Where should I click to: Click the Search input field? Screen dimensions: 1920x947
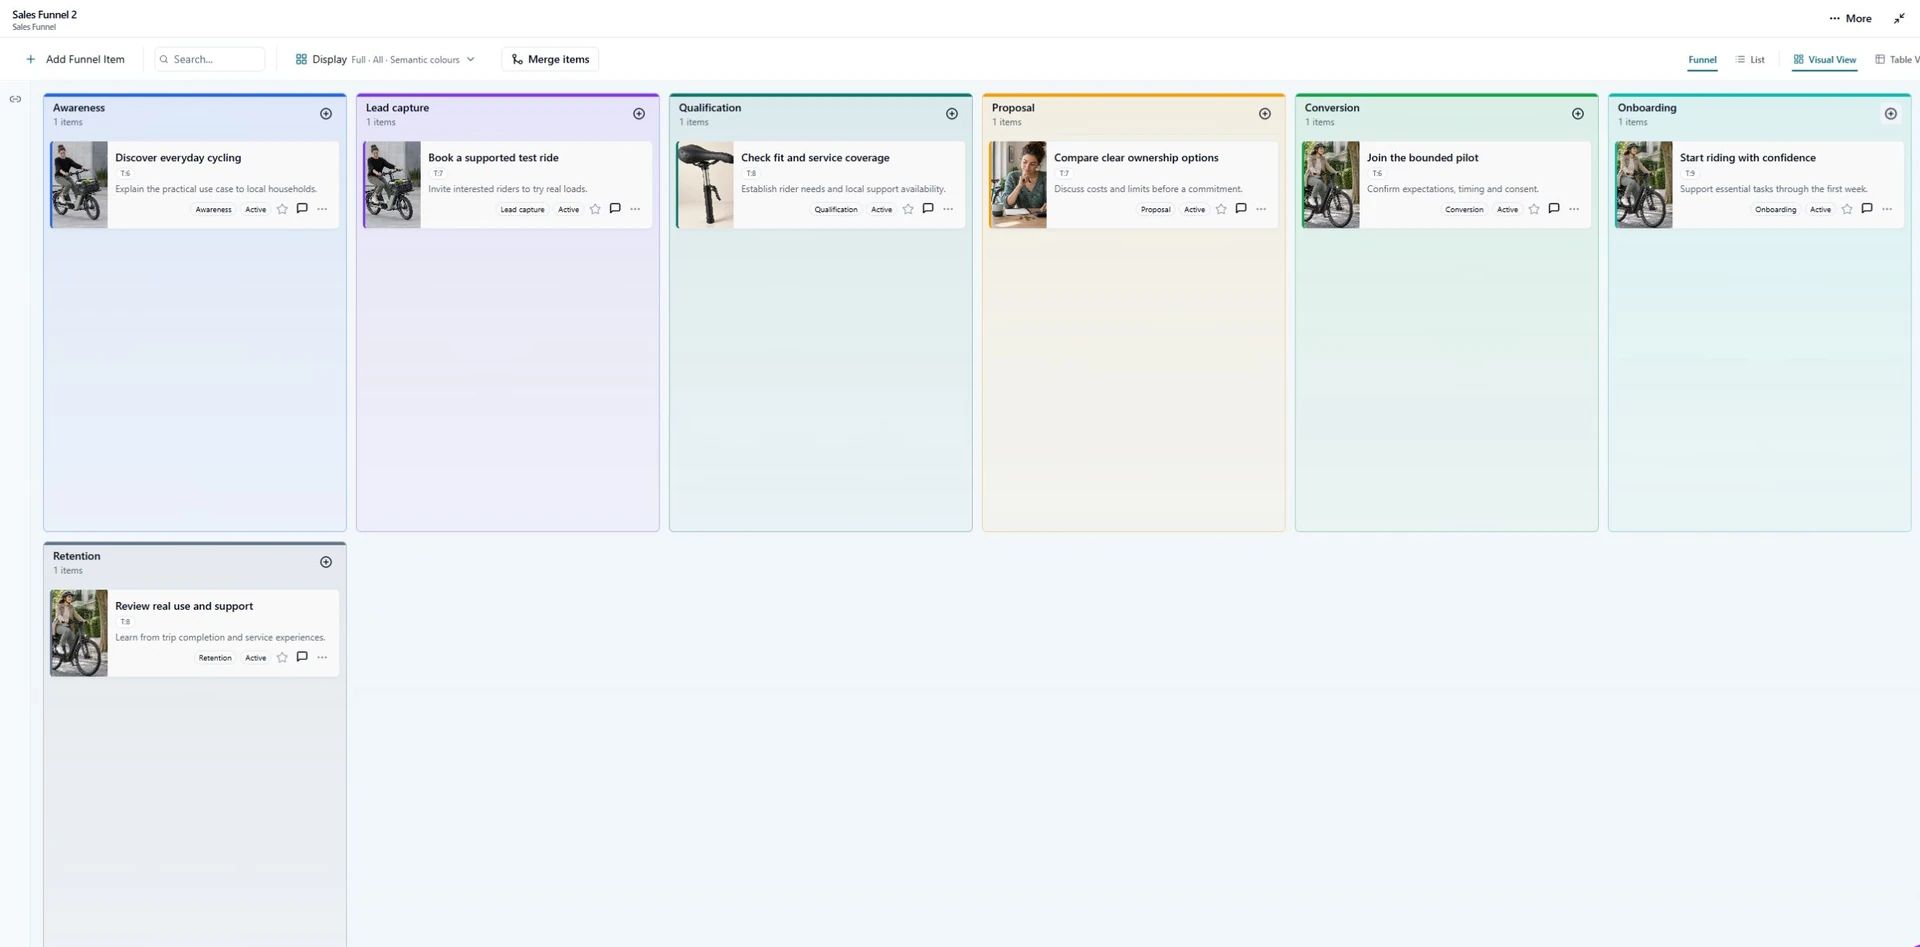click(210, 59)
